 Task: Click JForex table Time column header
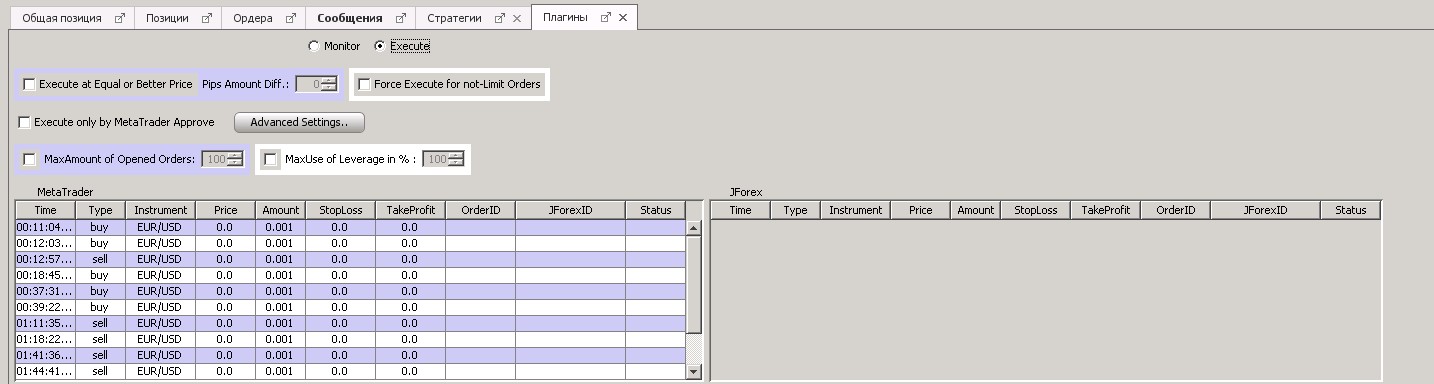coord(740,210)
